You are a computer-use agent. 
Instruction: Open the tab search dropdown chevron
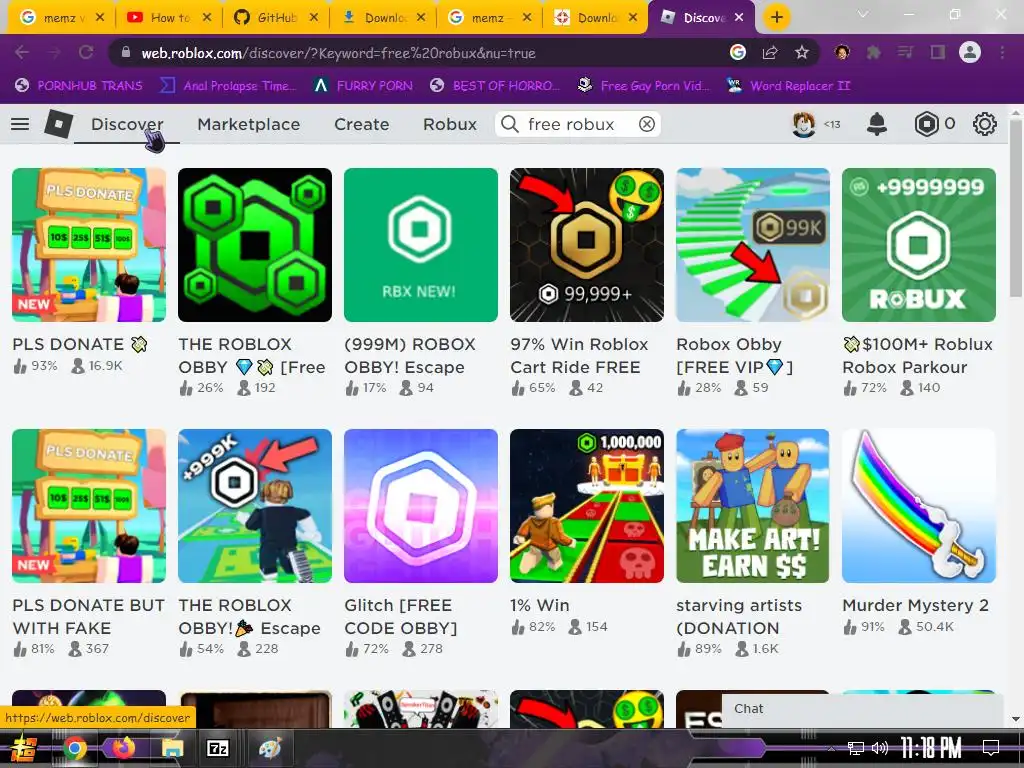863,14
